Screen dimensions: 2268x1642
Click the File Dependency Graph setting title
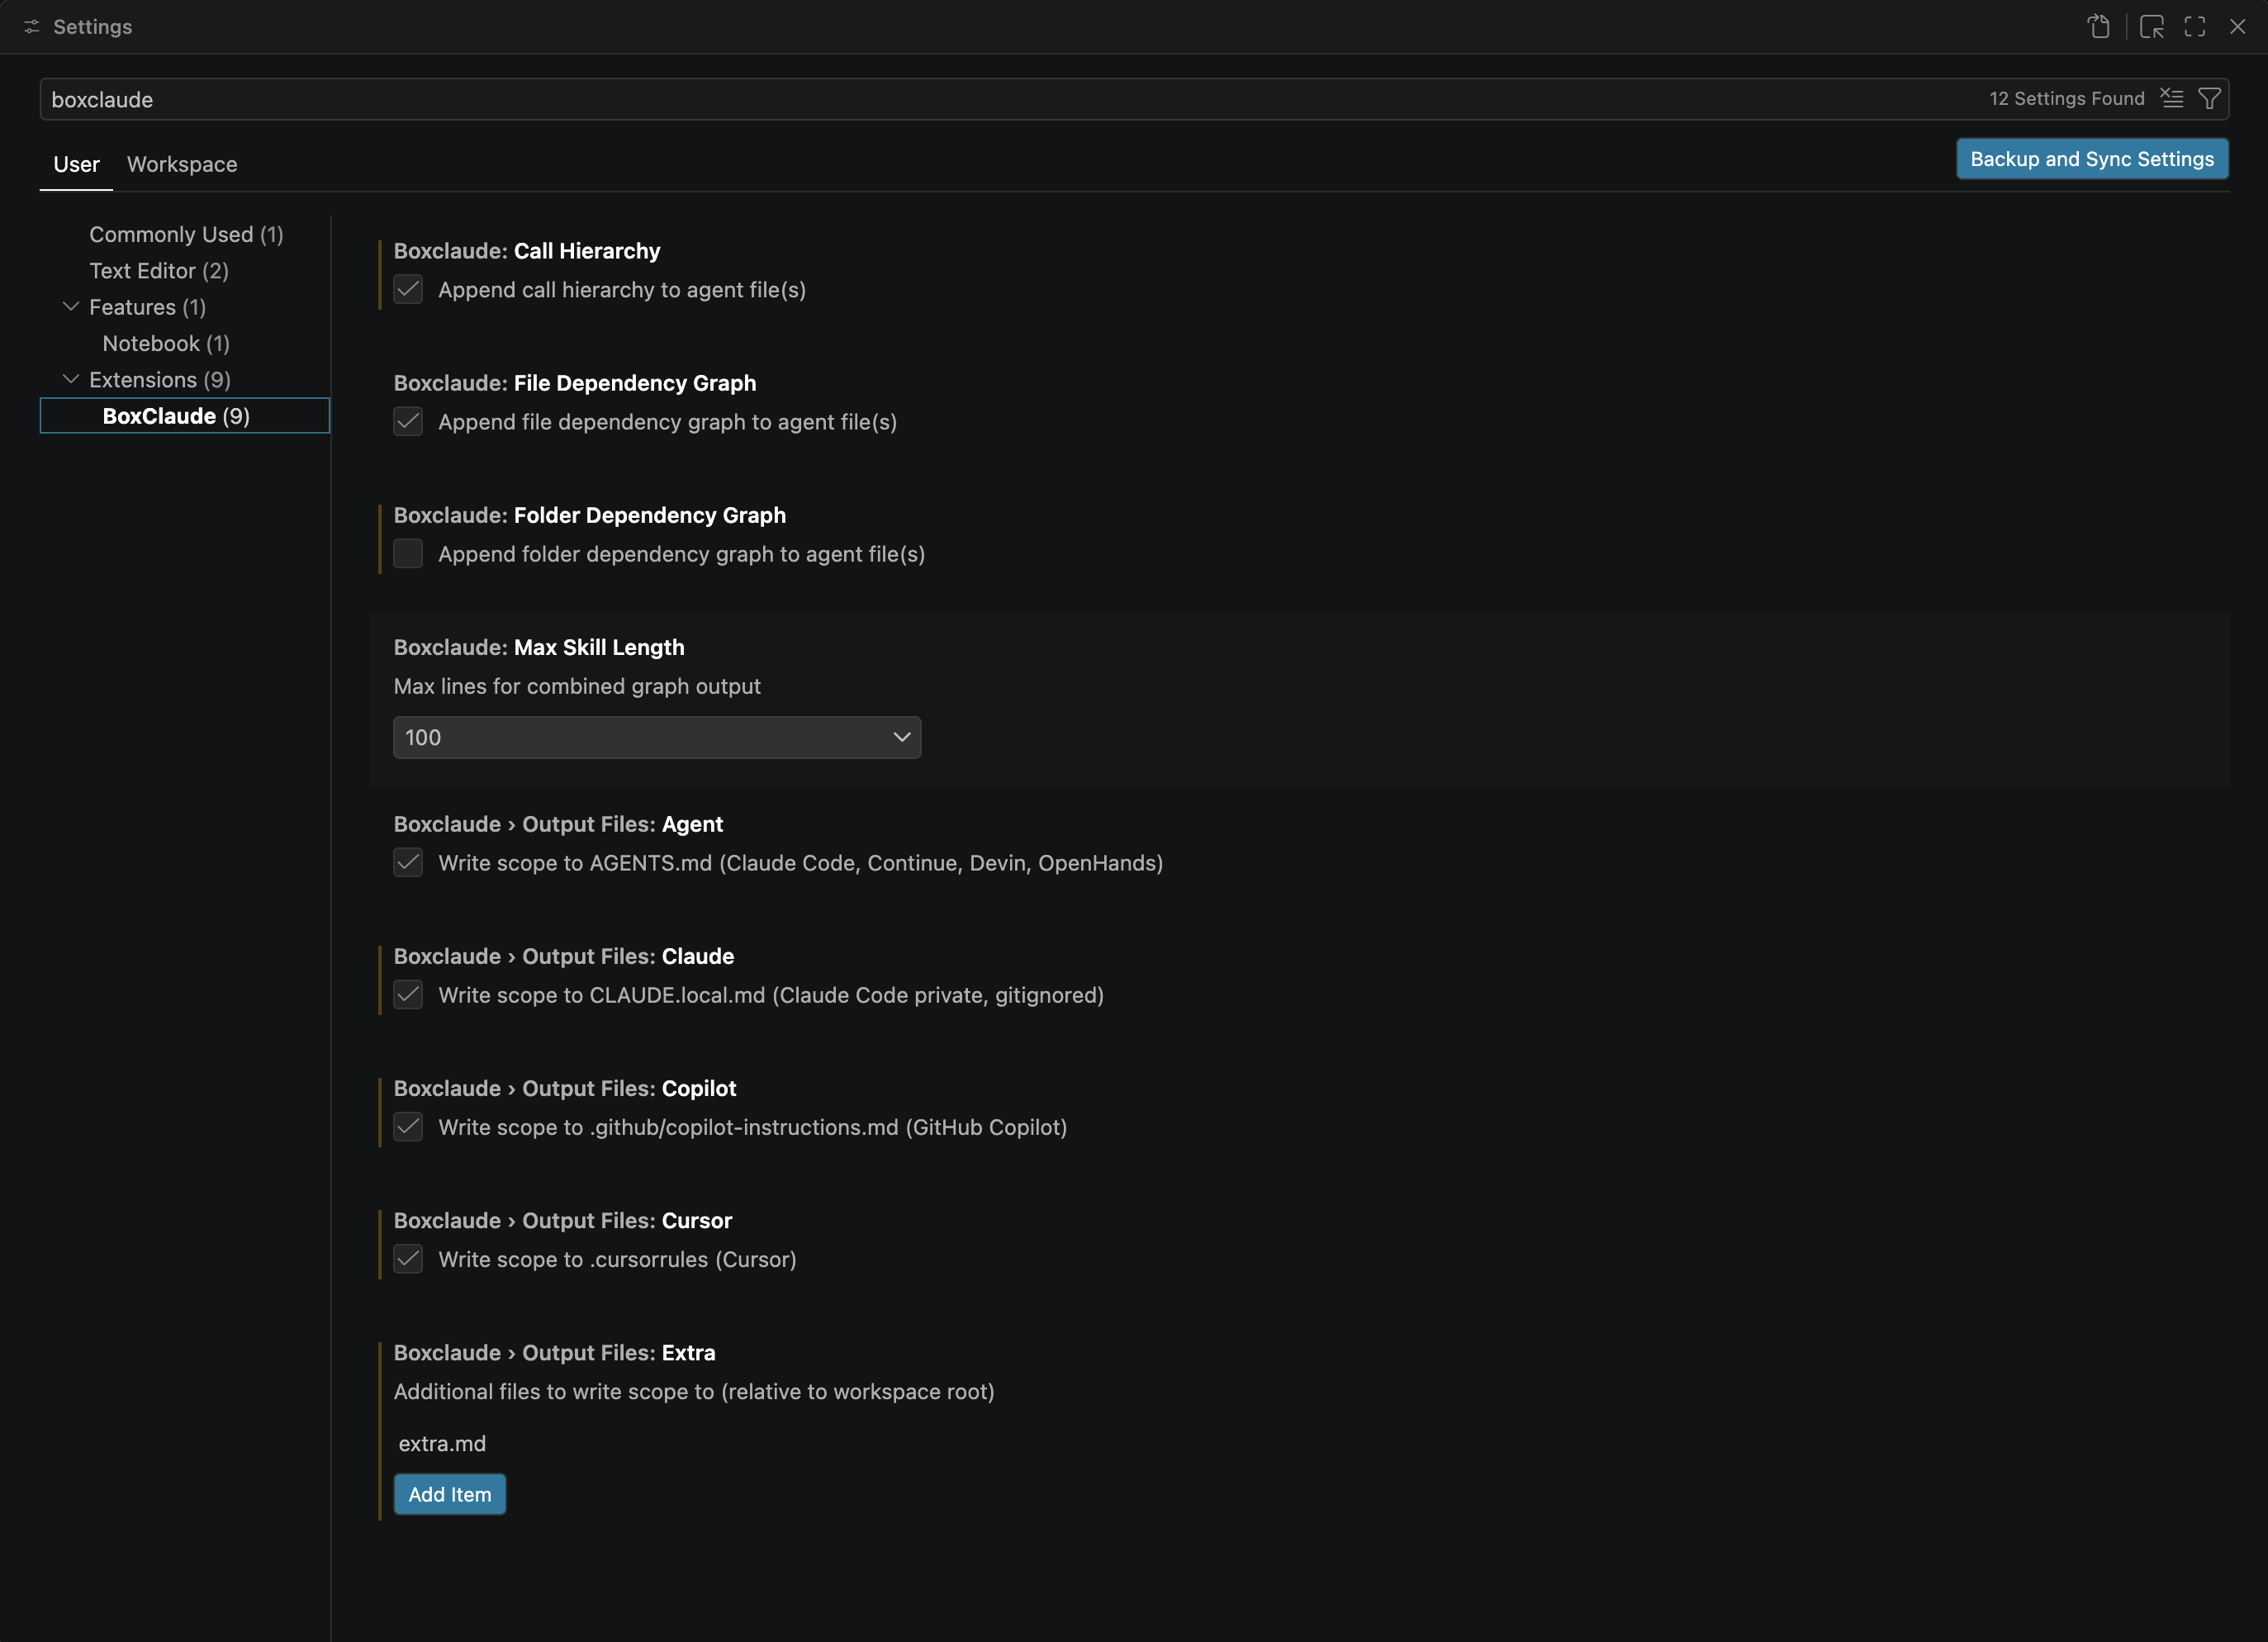[575, 383]
